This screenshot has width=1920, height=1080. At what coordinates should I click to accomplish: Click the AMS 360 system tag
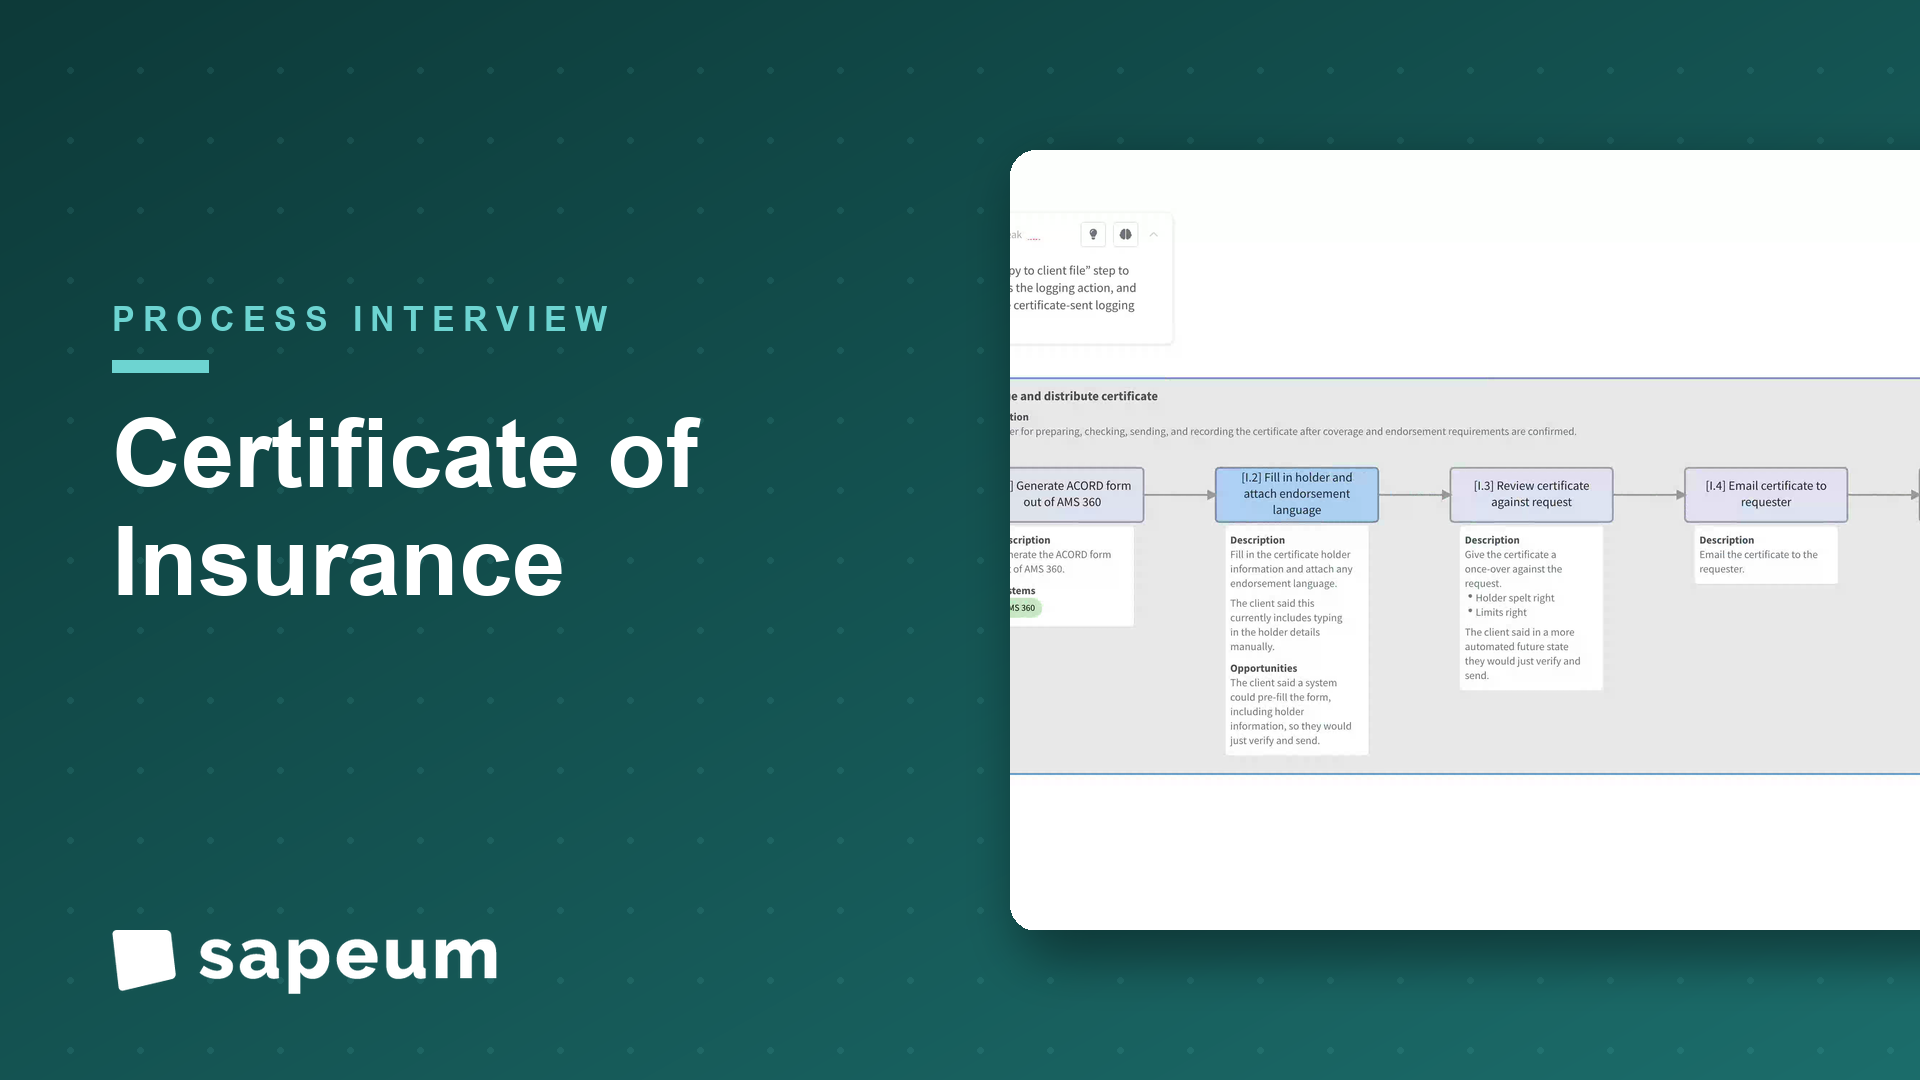coord(1025,608)
